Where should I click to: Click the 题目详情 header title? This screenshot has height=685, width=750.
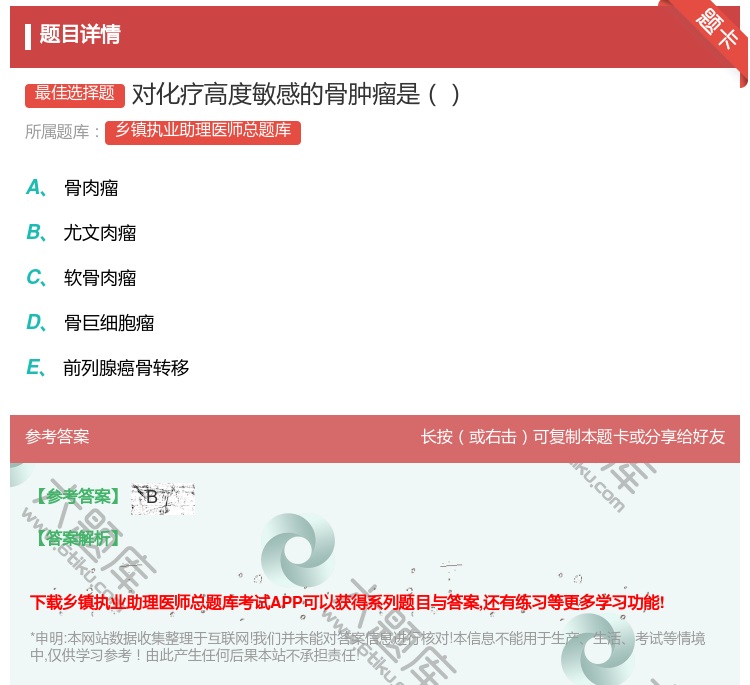(x=80, y=34)
